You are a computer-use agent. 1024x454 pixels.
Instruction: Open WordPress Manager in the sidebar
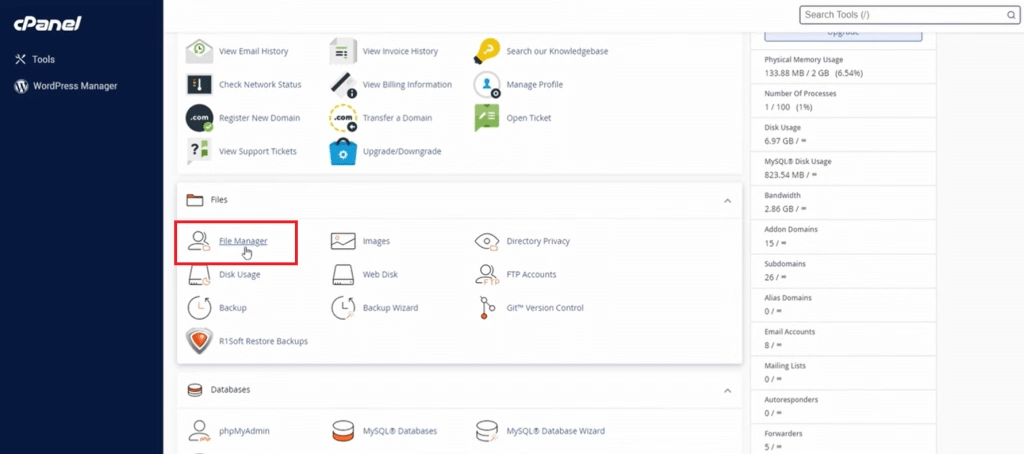tap(74, 86)
